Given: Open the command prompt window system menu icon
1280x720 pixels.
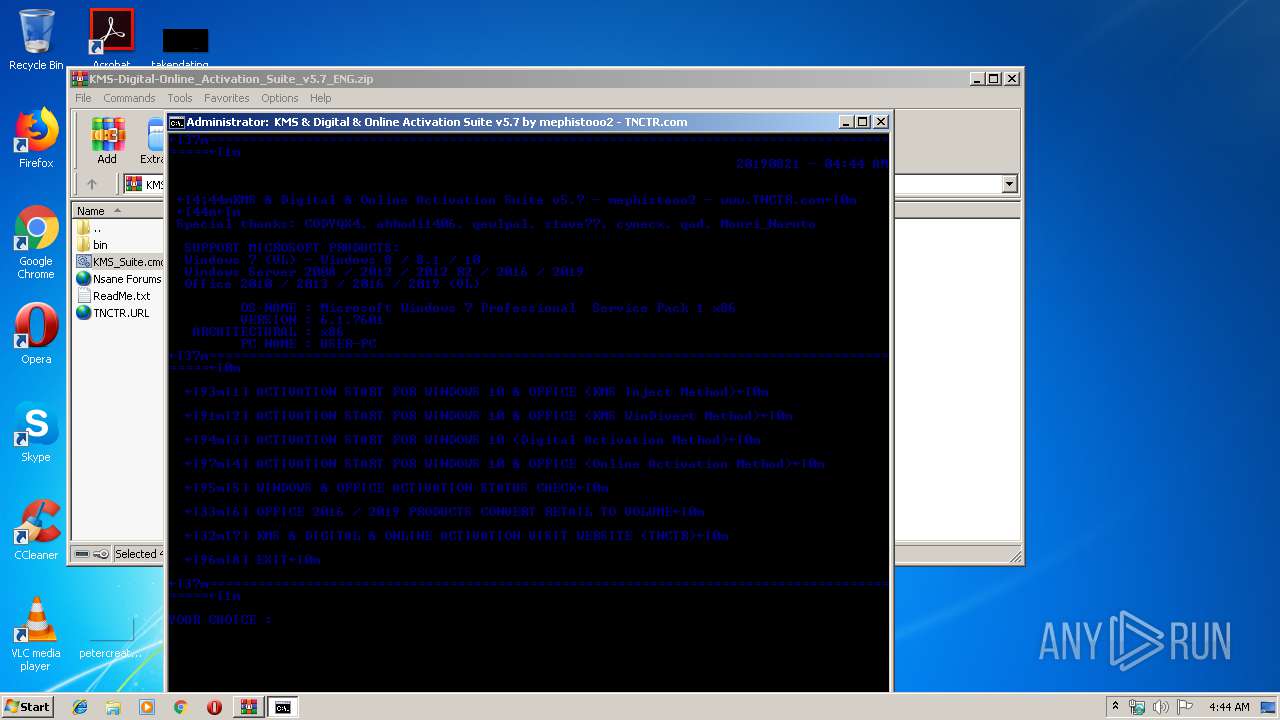Looking at the screenshot, I should (176, 122).
